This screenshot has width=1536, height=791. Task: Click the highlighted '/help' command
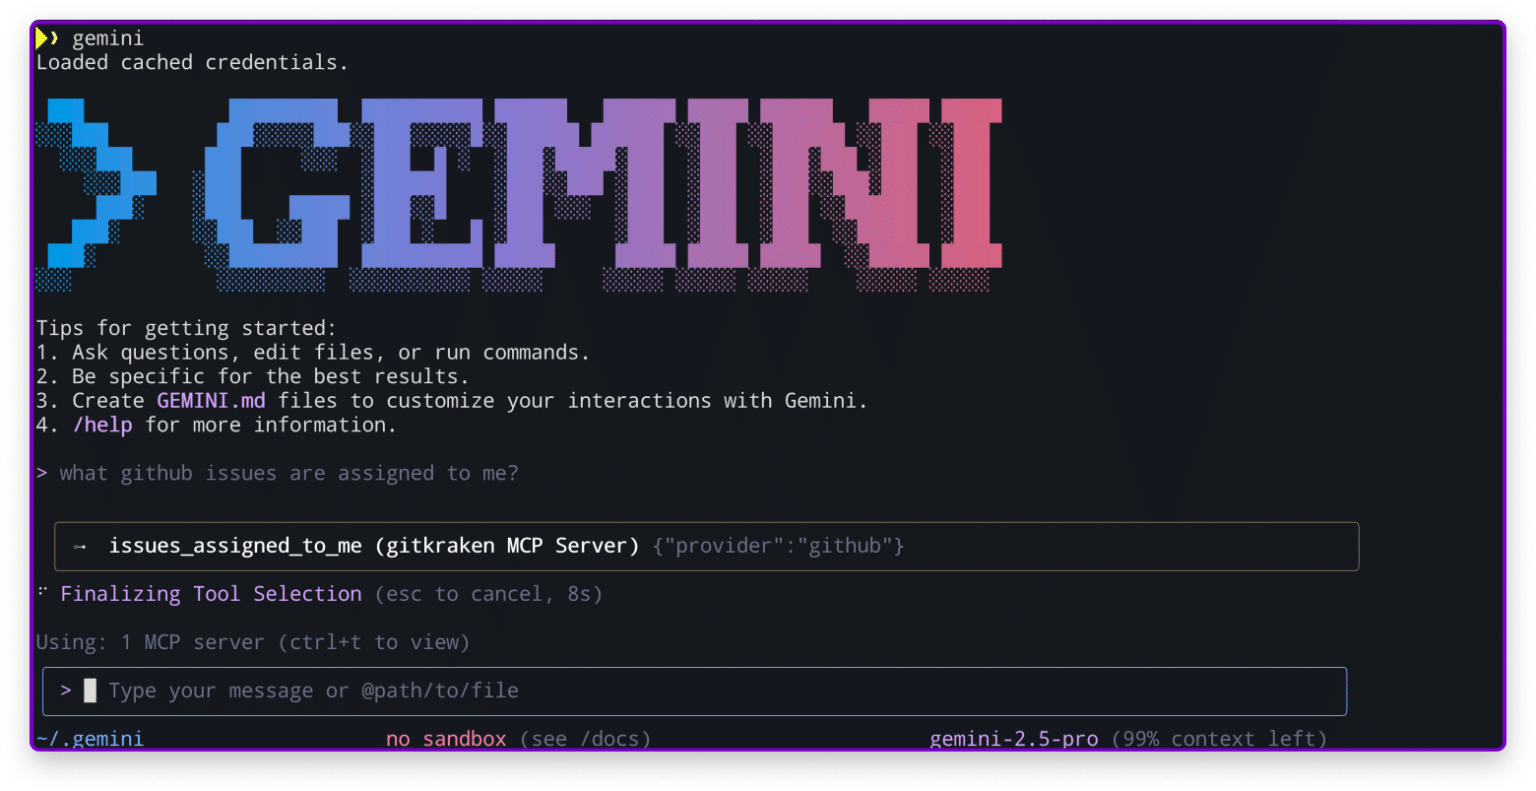pyautogui.click(x=102, y=425)
